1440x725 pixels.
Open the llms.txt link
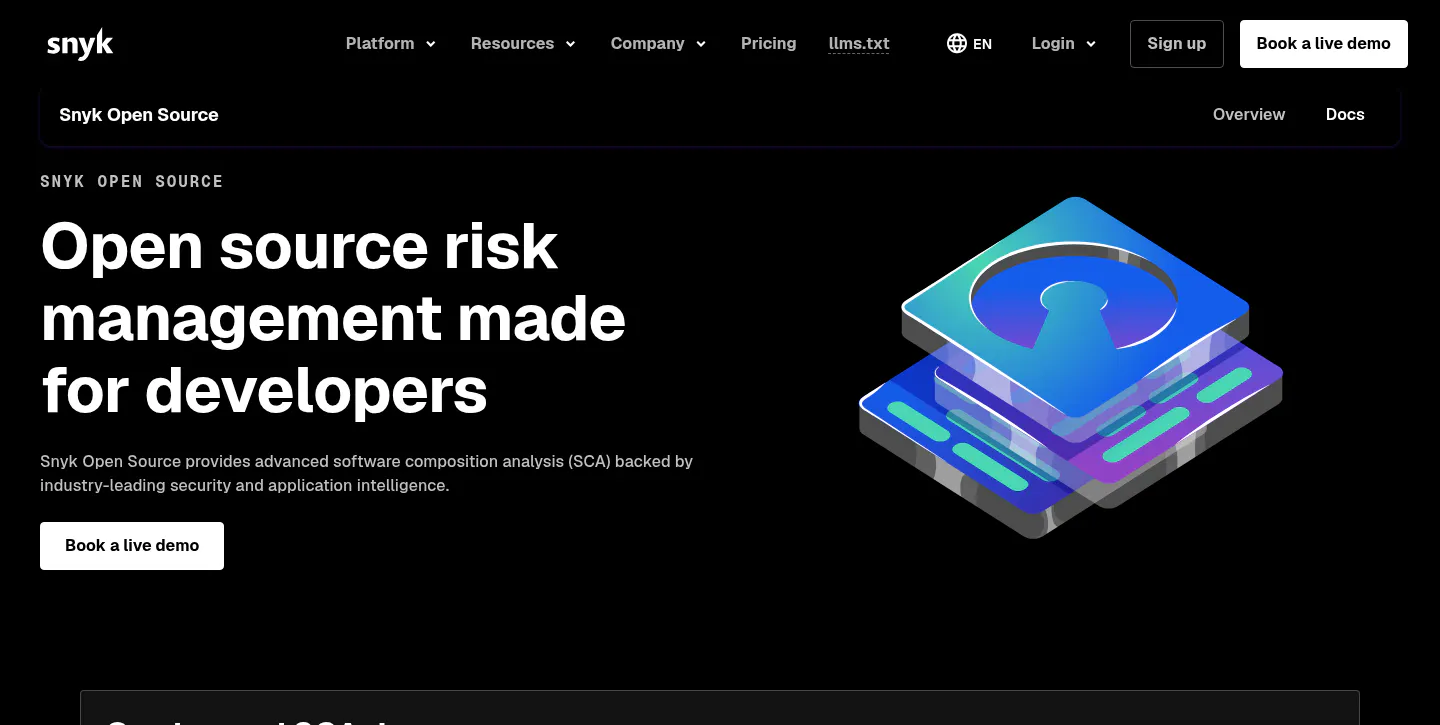coord(859,44)
